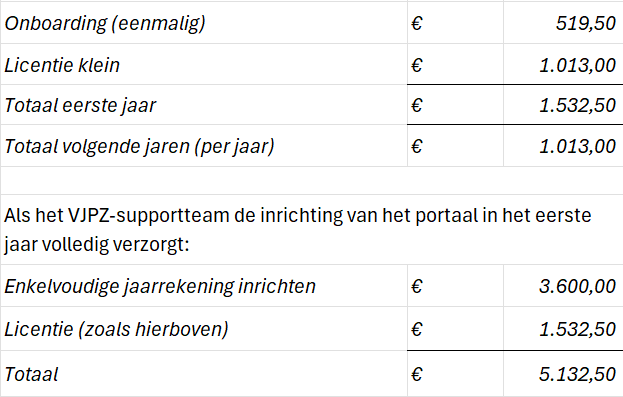
Task: Click the euro sign beside Licentie klein
Action: pyautogui.click(x=416, y=65)
